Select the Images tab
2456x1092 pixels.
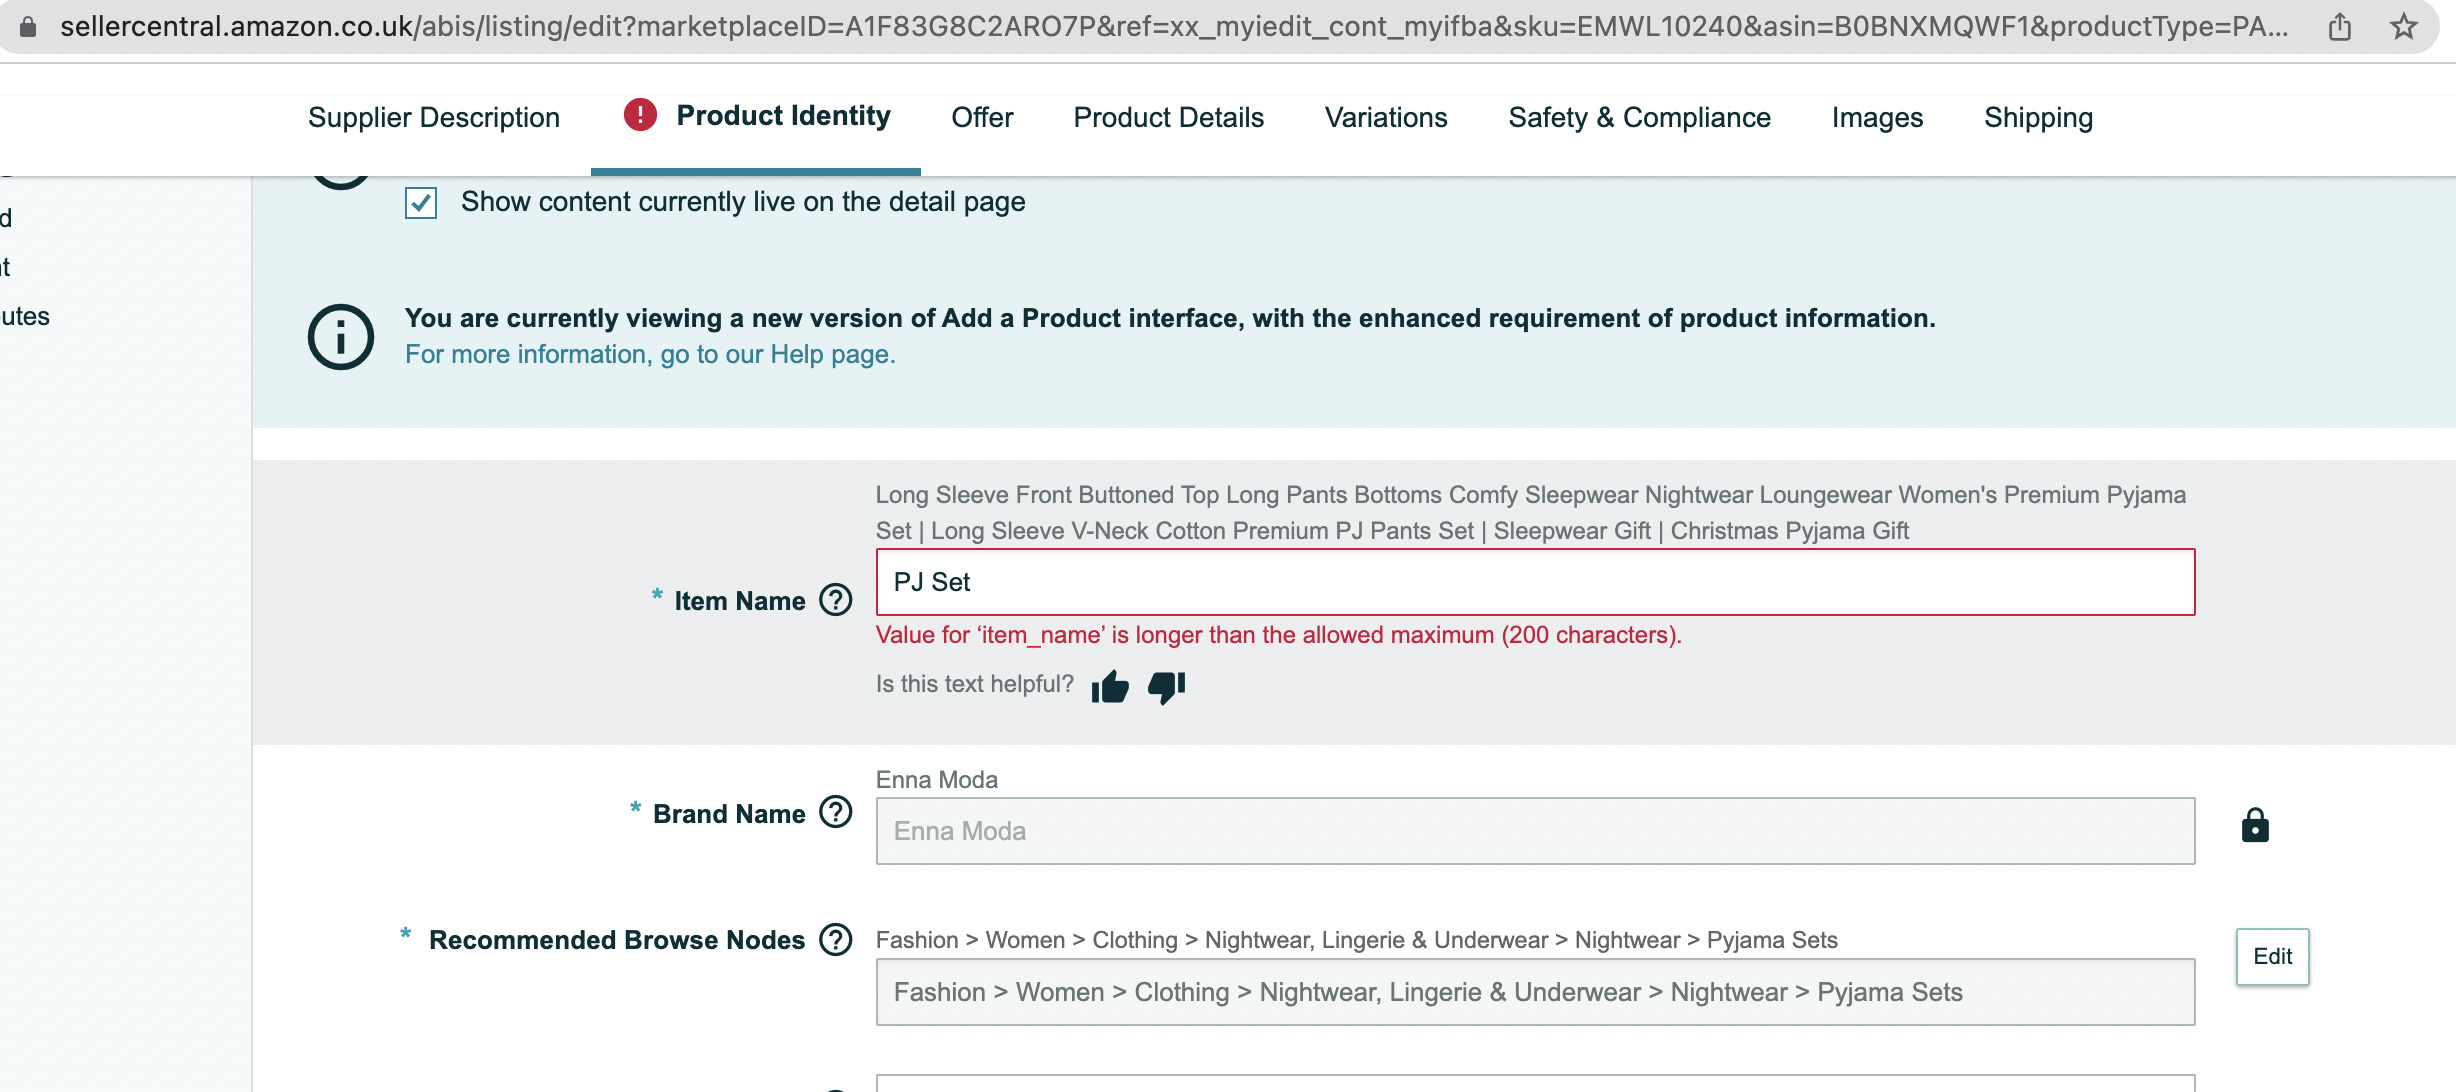click(x=1877, y=118)
